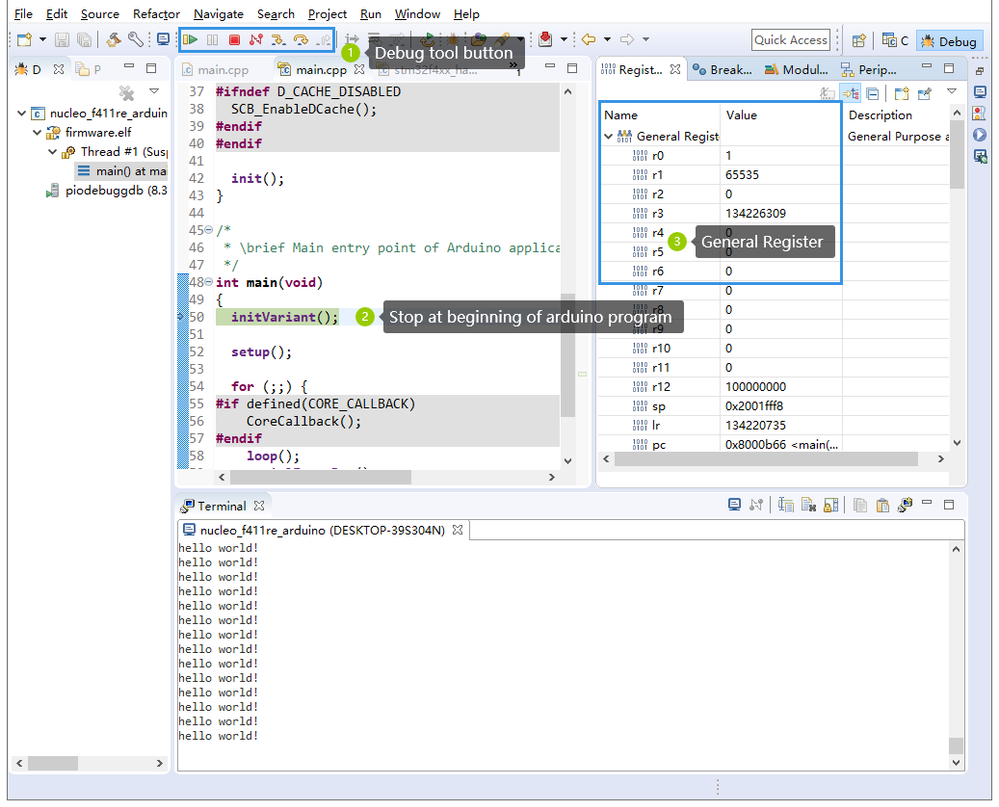The image size is (999, 807).
Task: Toggle Show Type Names in Registers view
Action: pos(827,94)
